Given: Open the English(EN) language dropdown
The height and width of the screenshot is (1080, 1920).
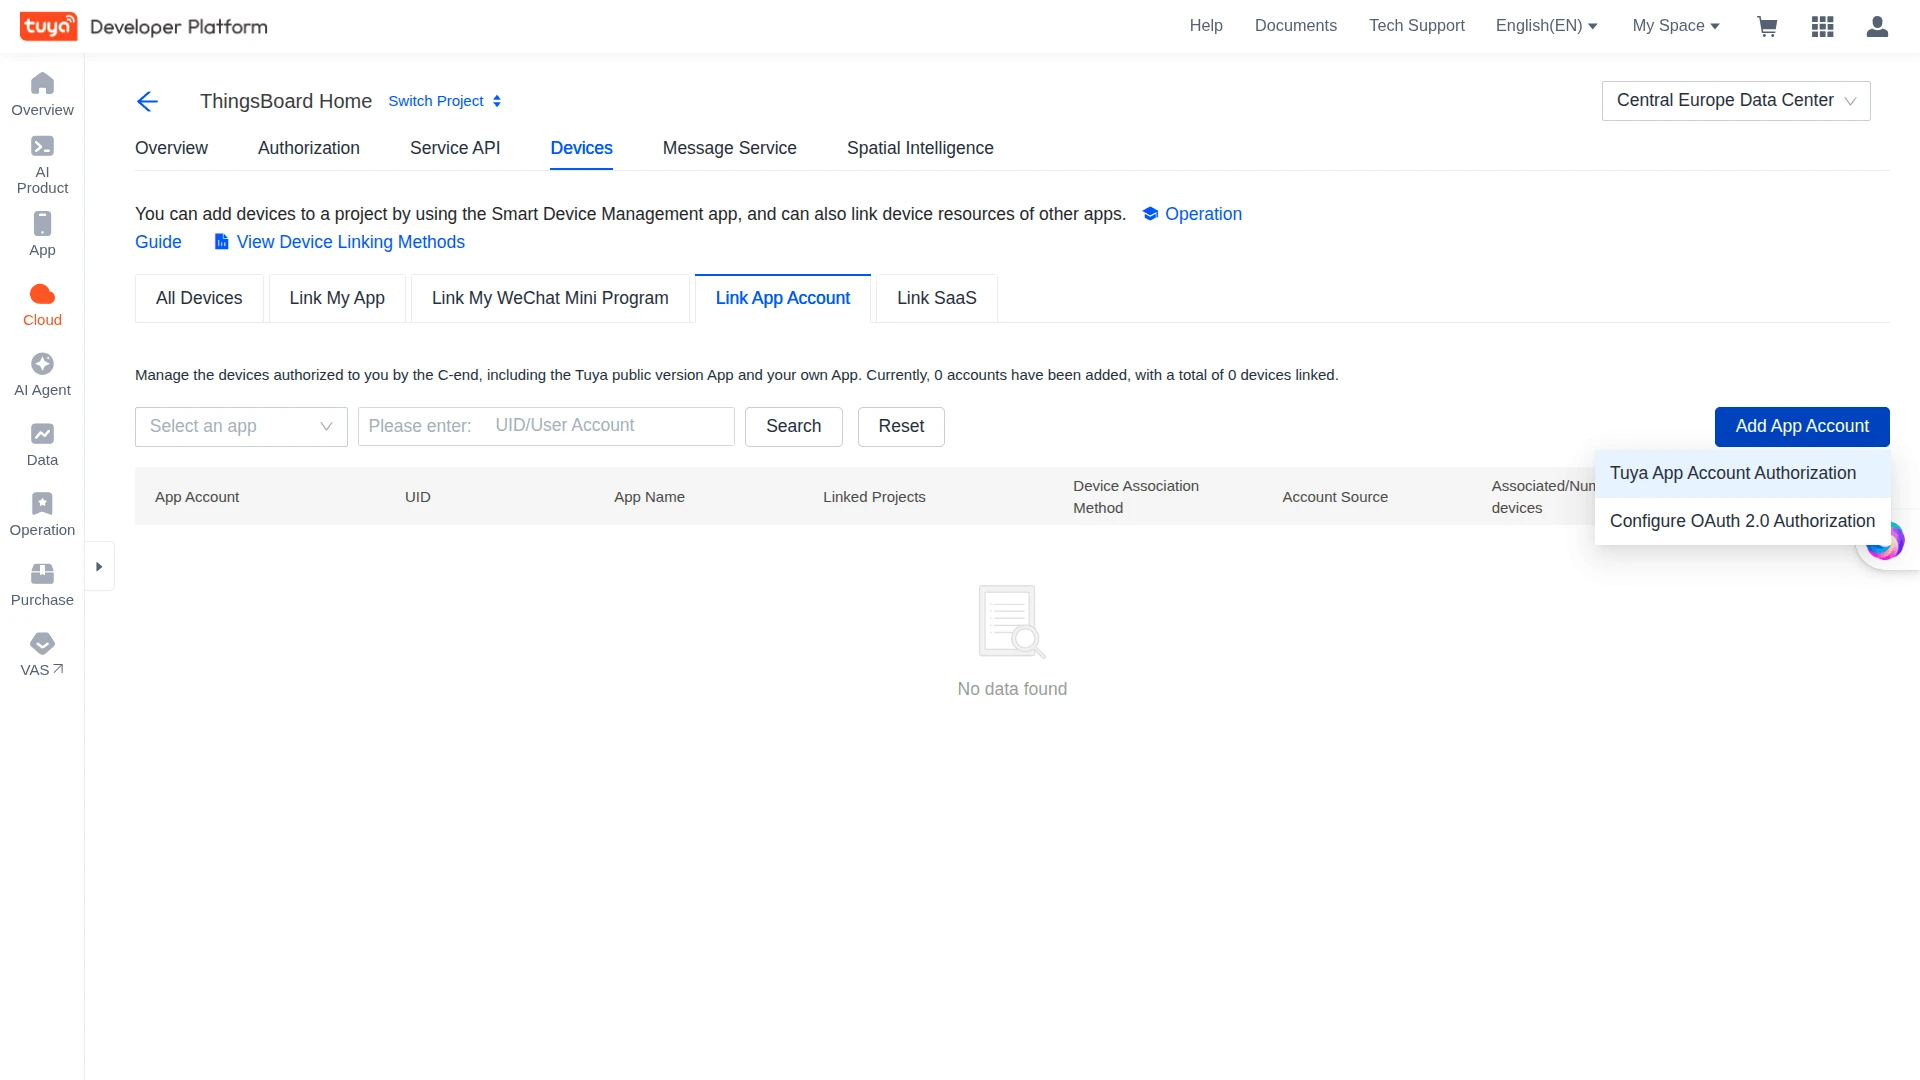Looking at the screenshot, I should [1546, 26].
